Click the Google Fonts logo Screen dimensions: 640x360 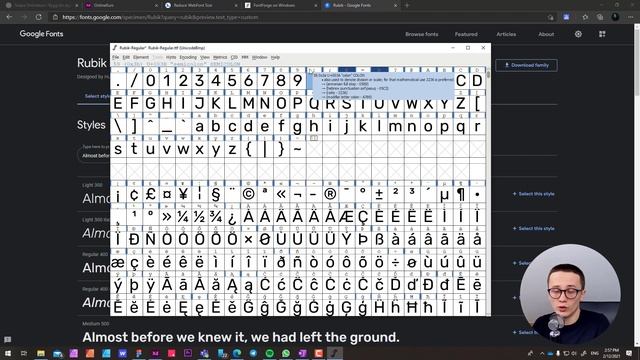[42, 34]
